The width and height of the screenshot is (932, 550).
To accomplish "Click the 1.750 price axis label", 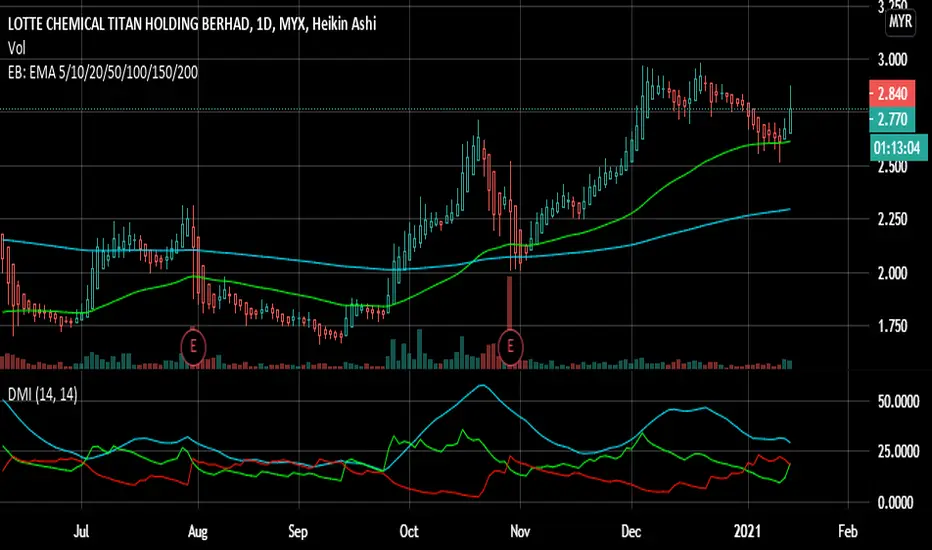I will pos(892,326).
